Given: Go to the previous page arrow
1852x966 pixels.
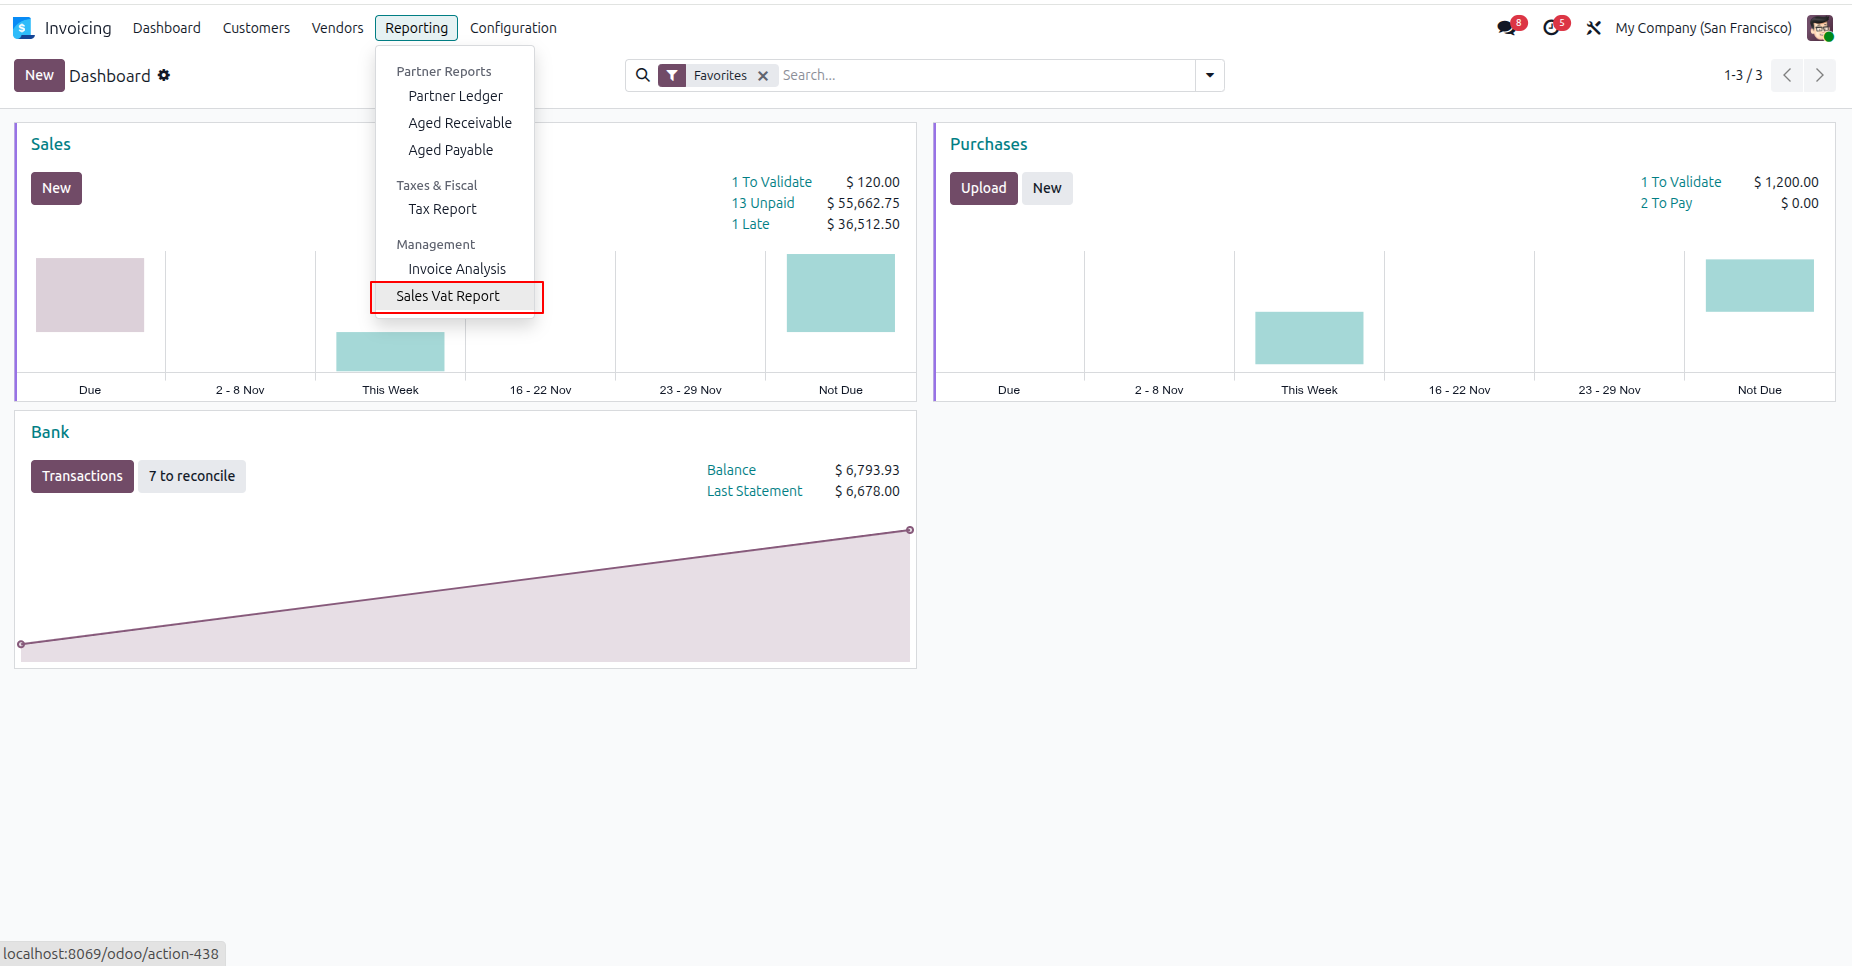Looking at the screenshot, I should 1787,75.
